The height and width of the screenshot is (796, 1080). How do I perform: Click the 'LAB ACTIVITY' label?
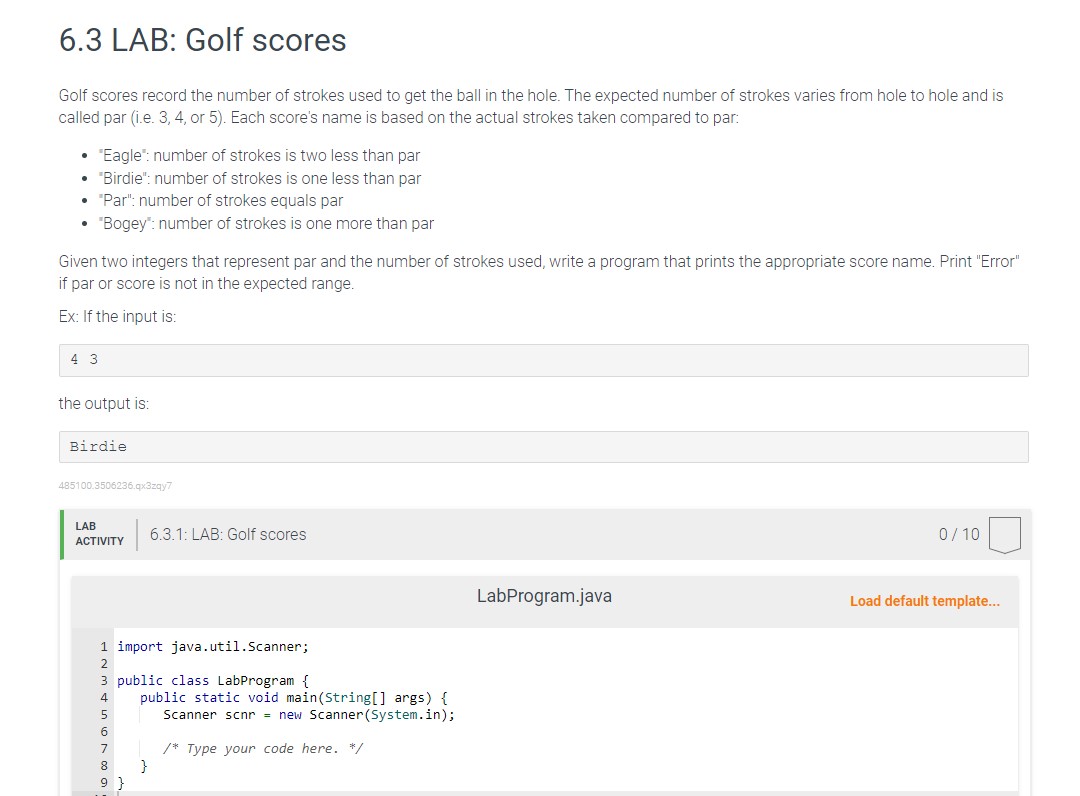click(x=99, y=534)
